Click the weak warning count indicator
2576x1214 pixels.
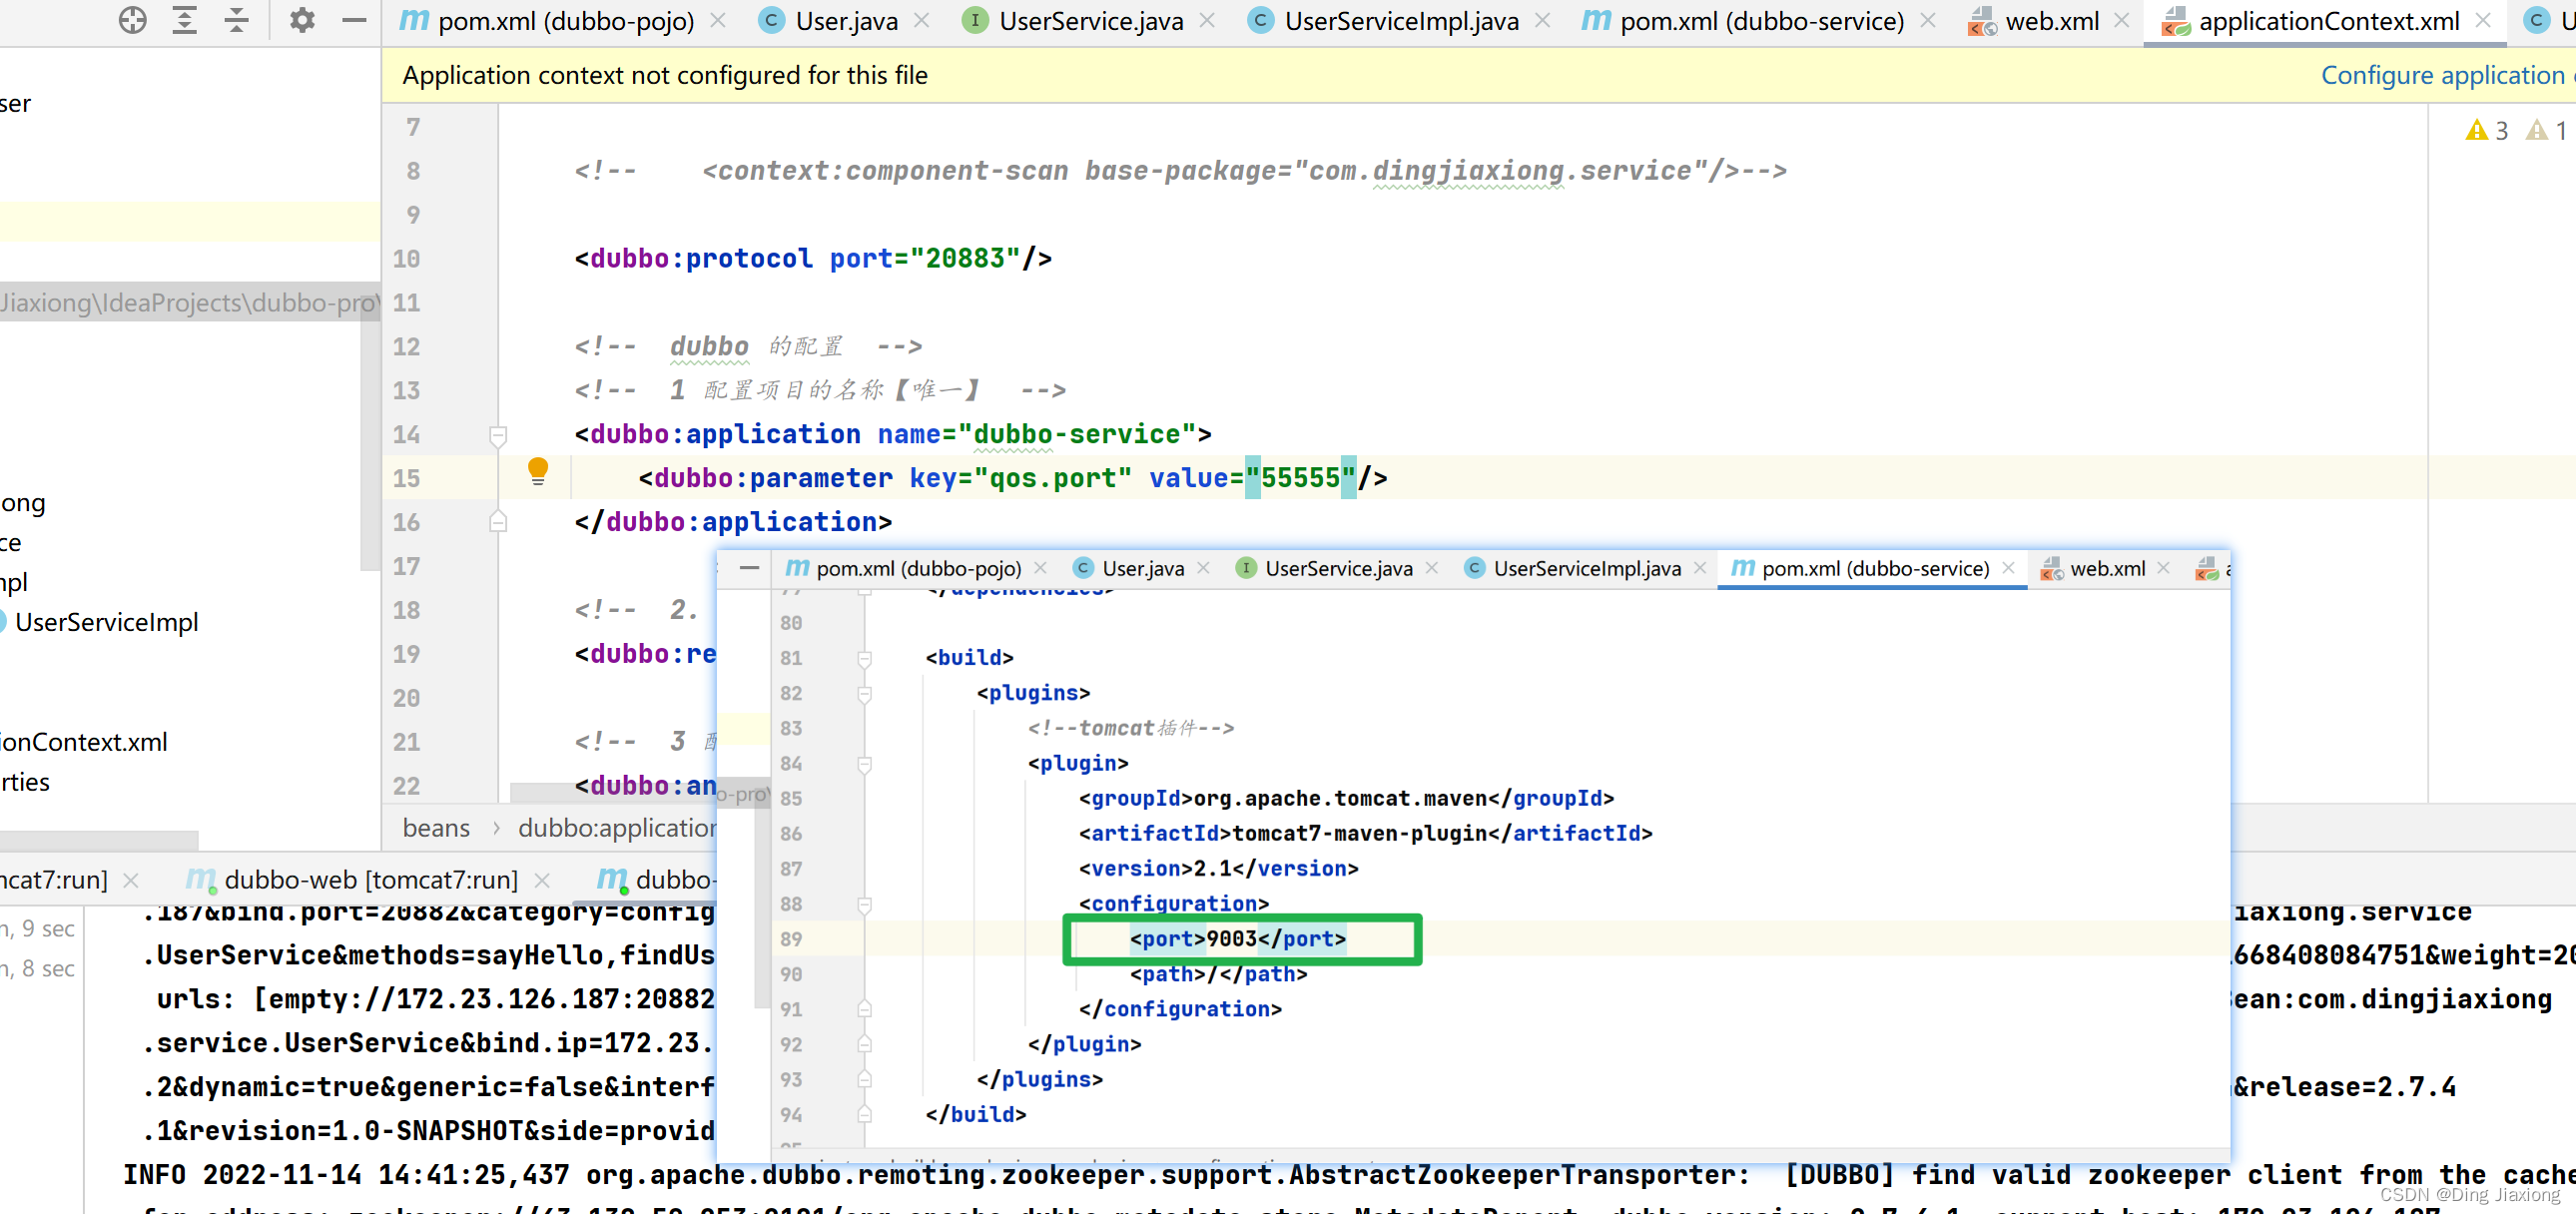(2547, 130)
